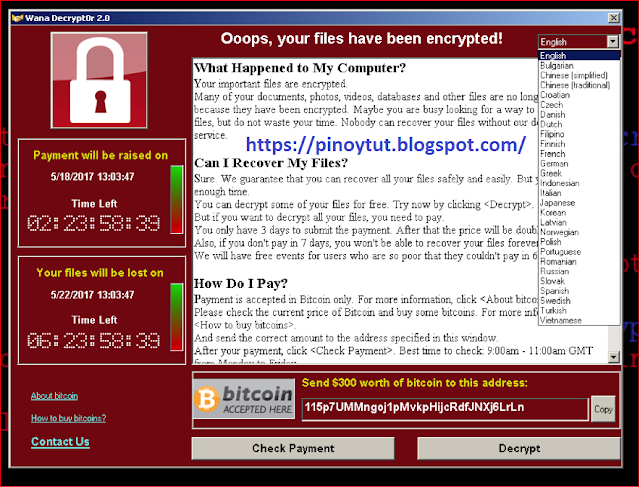Copy the bitcoin address with Copy button
The height and width of the screenshot is (487, 640).
(x=603, y=409)
